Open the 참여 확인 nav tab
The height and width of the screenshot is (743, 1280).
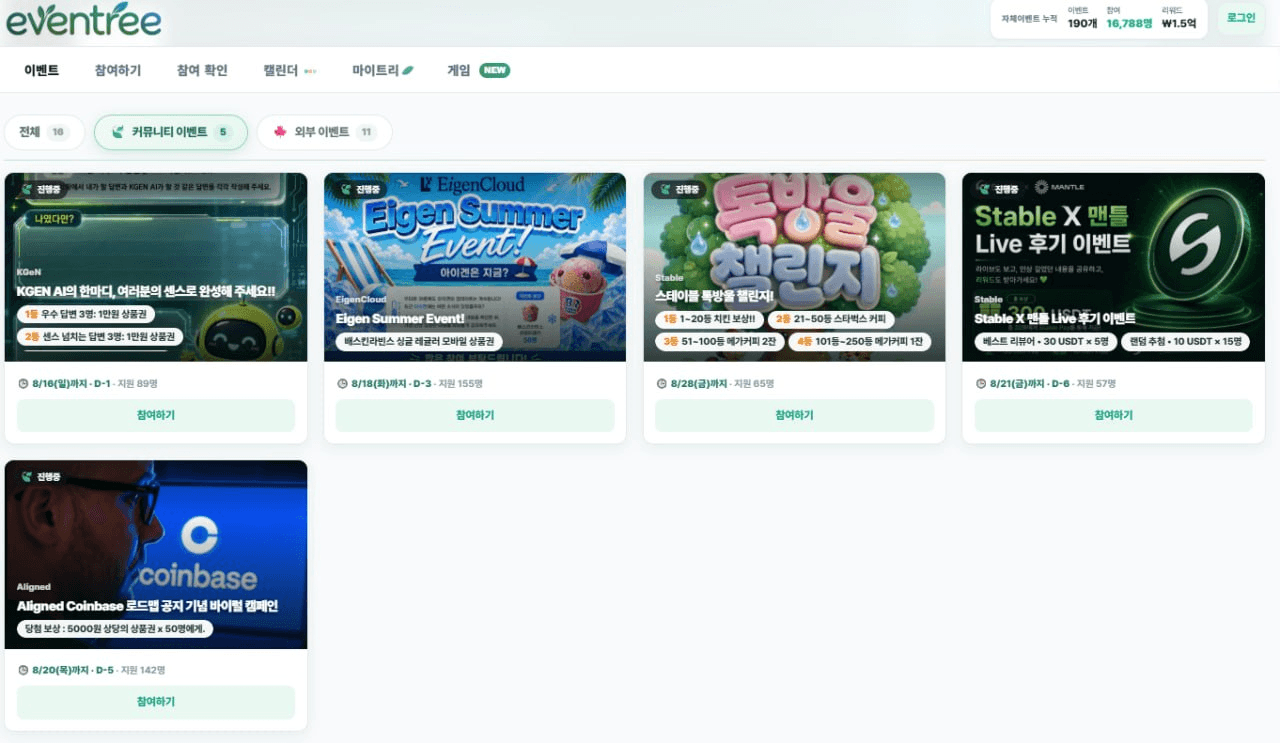[202, 71]
